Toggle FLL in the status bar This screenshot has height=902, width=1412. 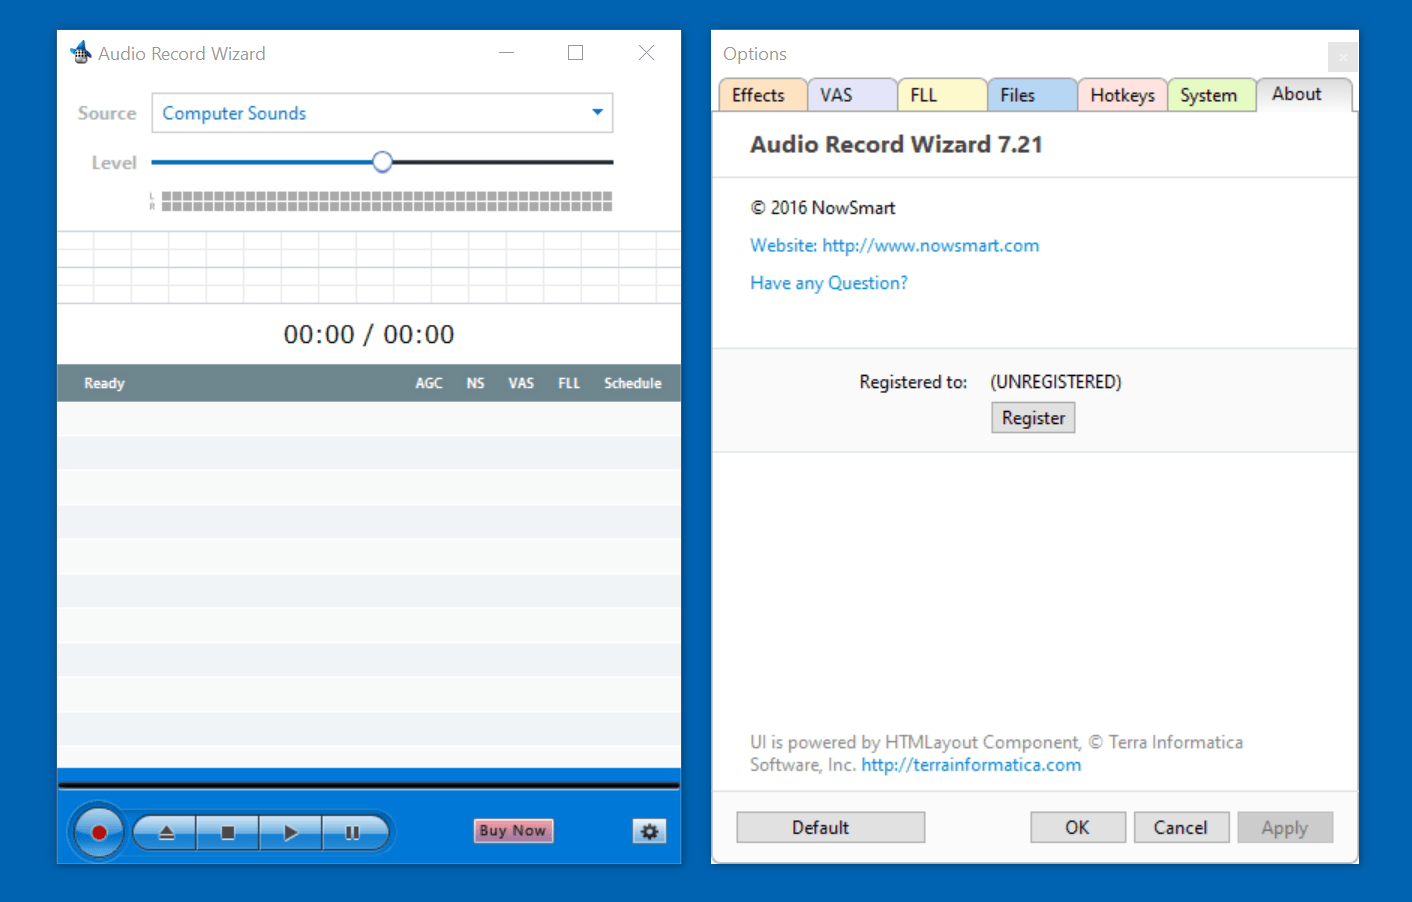[569, 383]
